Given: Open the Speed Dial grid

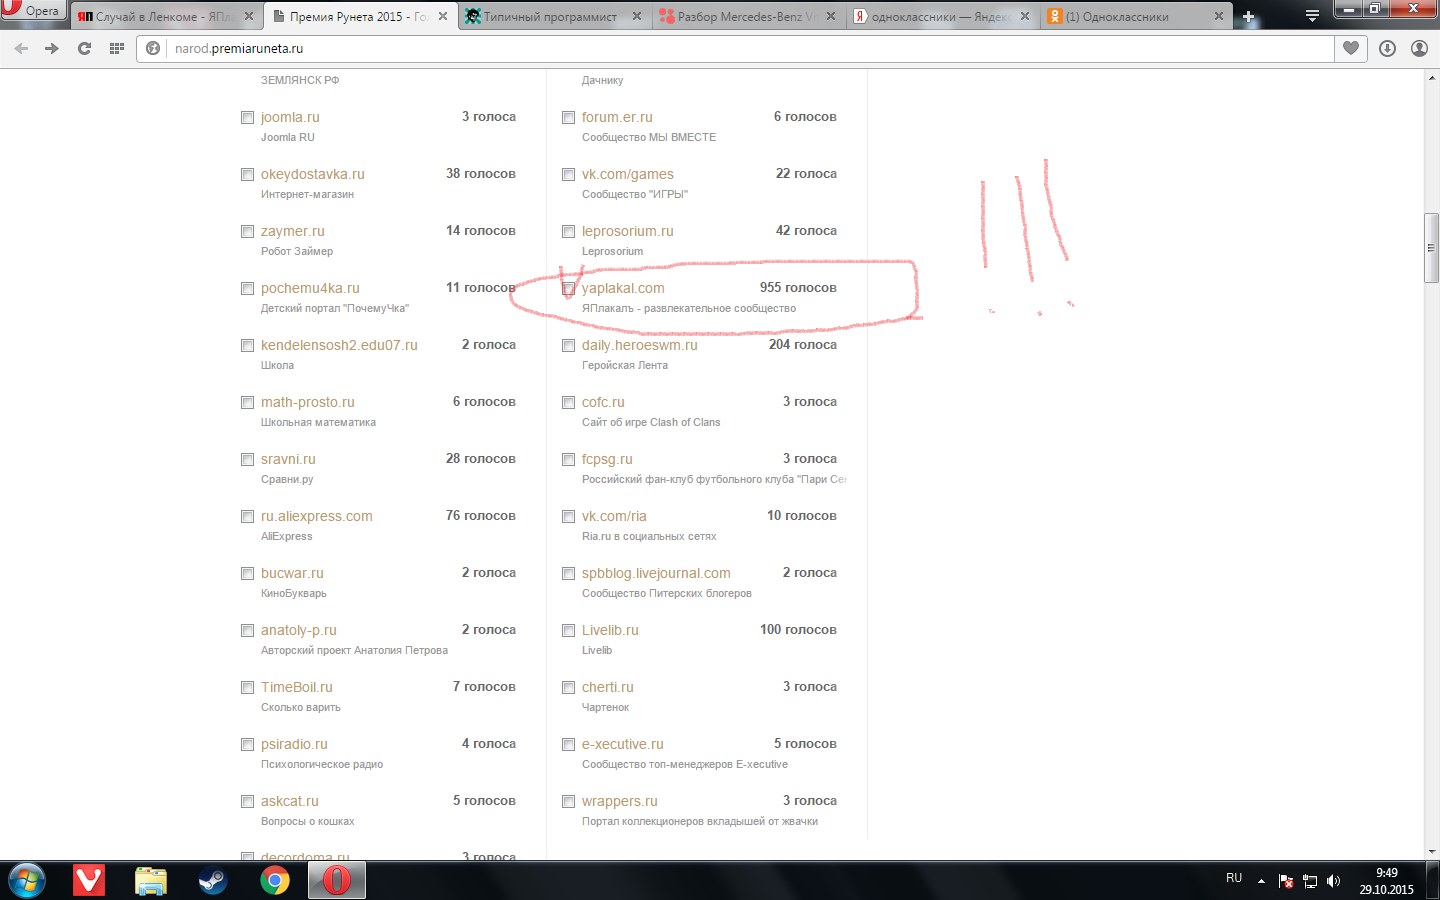Looking at the screenshot, I should coord(117,48).
